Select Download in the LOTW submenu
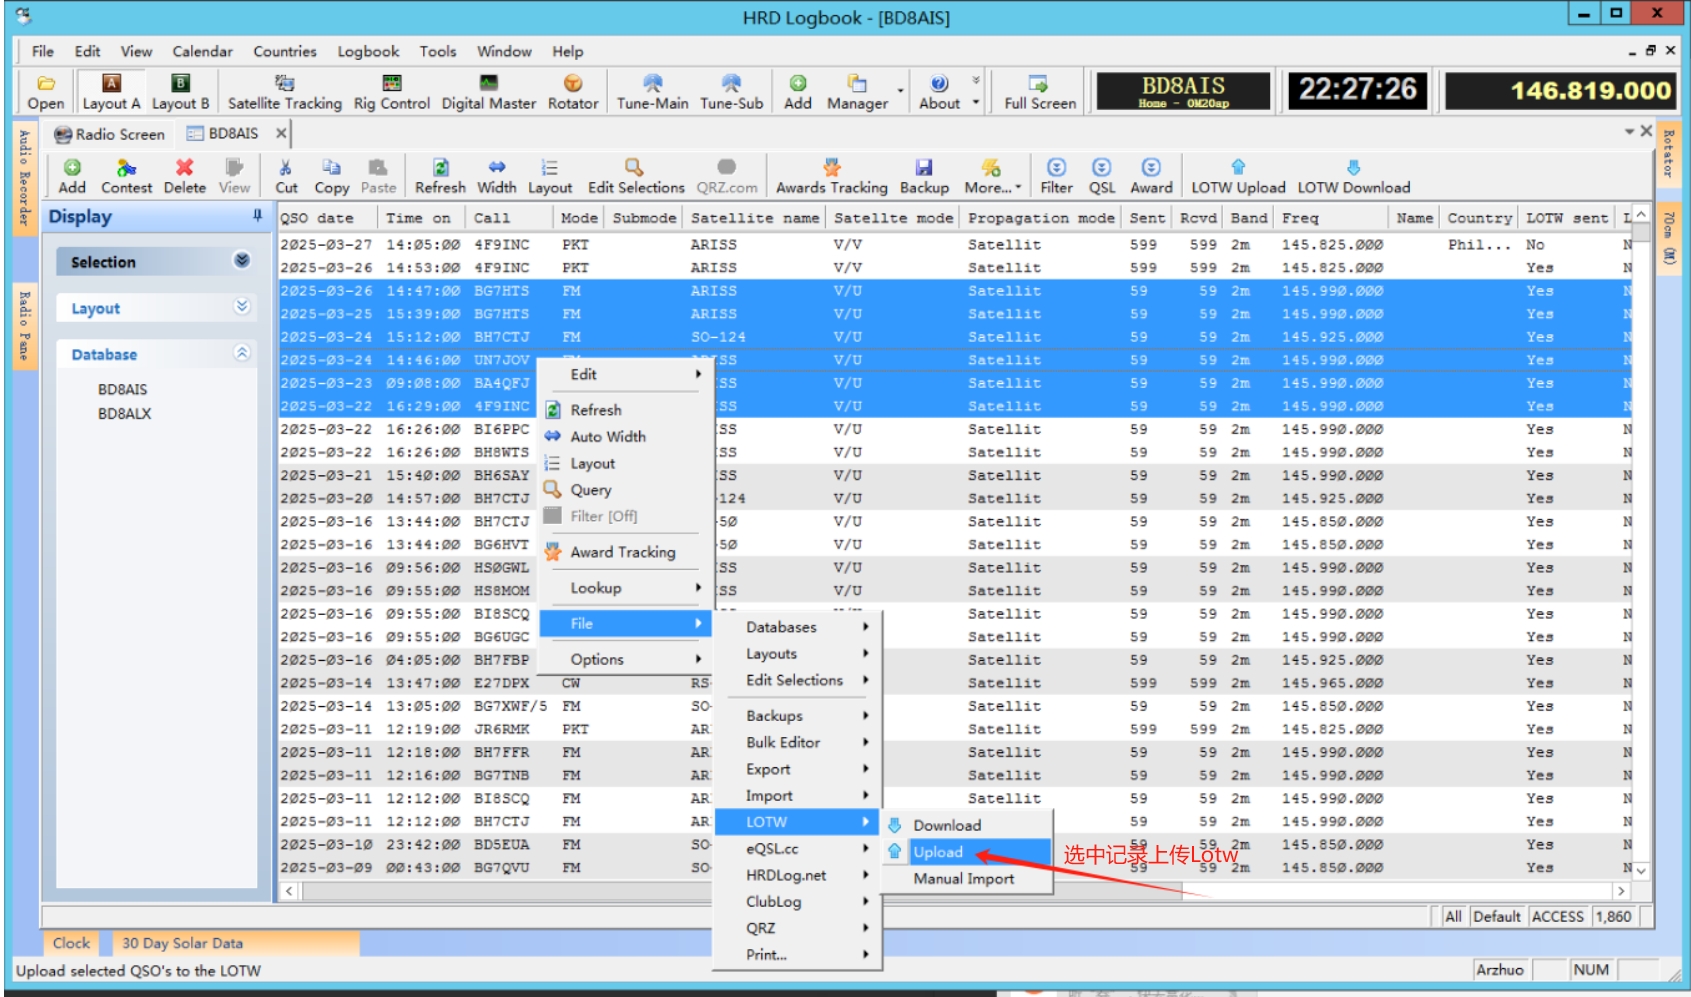Image resolution: width=1691 pixels, height=997 pixels. click(967, 825)
